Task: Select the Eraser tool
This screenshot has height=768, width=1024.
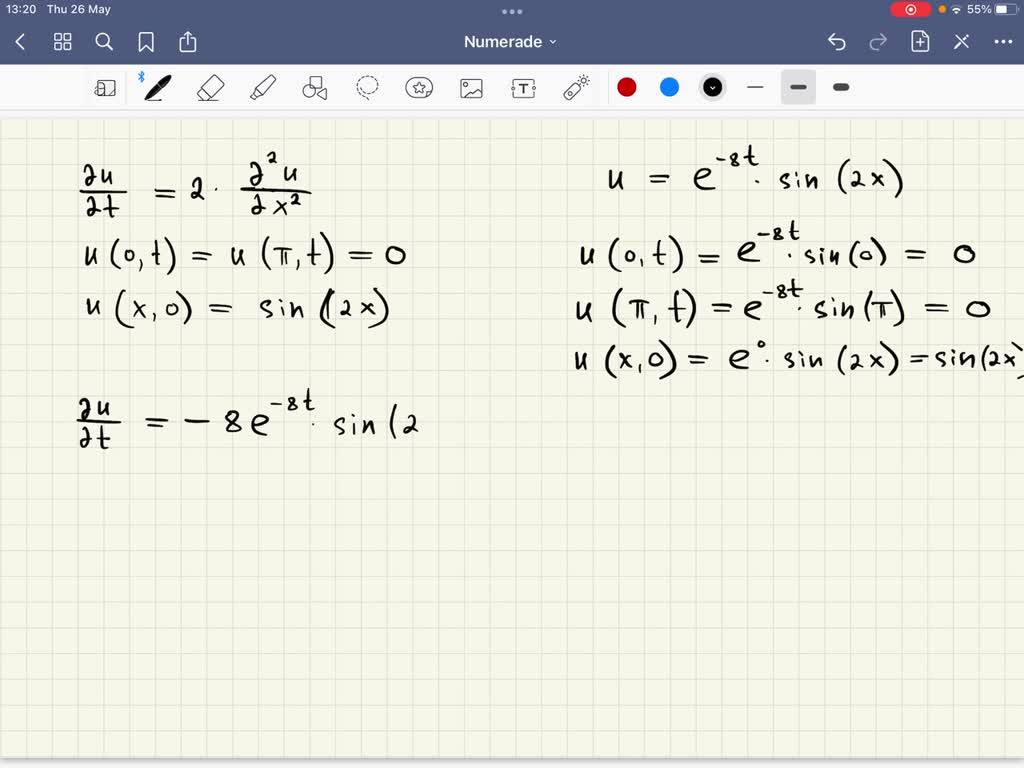Action: [x=210, y=88]
